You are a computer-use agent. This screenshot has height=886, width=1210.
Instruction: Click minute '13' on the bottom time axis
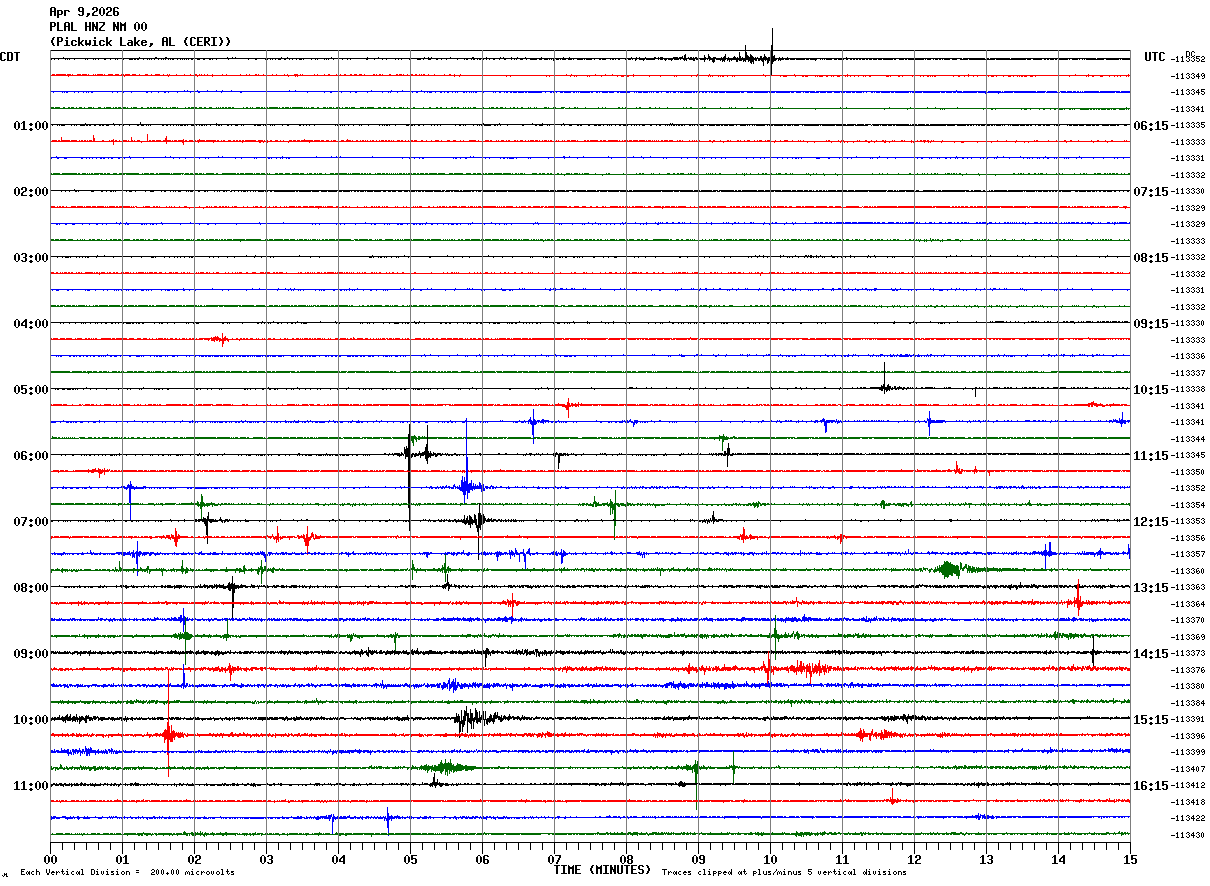986,859
